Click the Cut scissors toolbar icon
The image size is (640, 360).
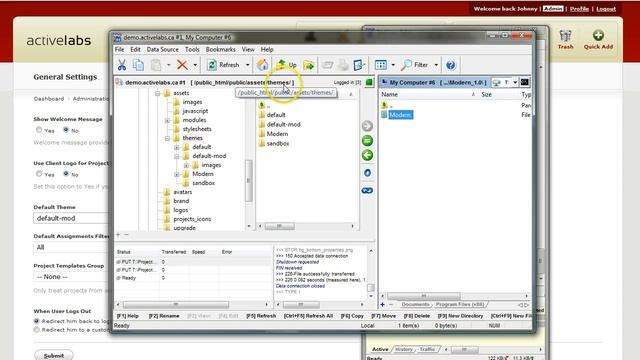122,65
